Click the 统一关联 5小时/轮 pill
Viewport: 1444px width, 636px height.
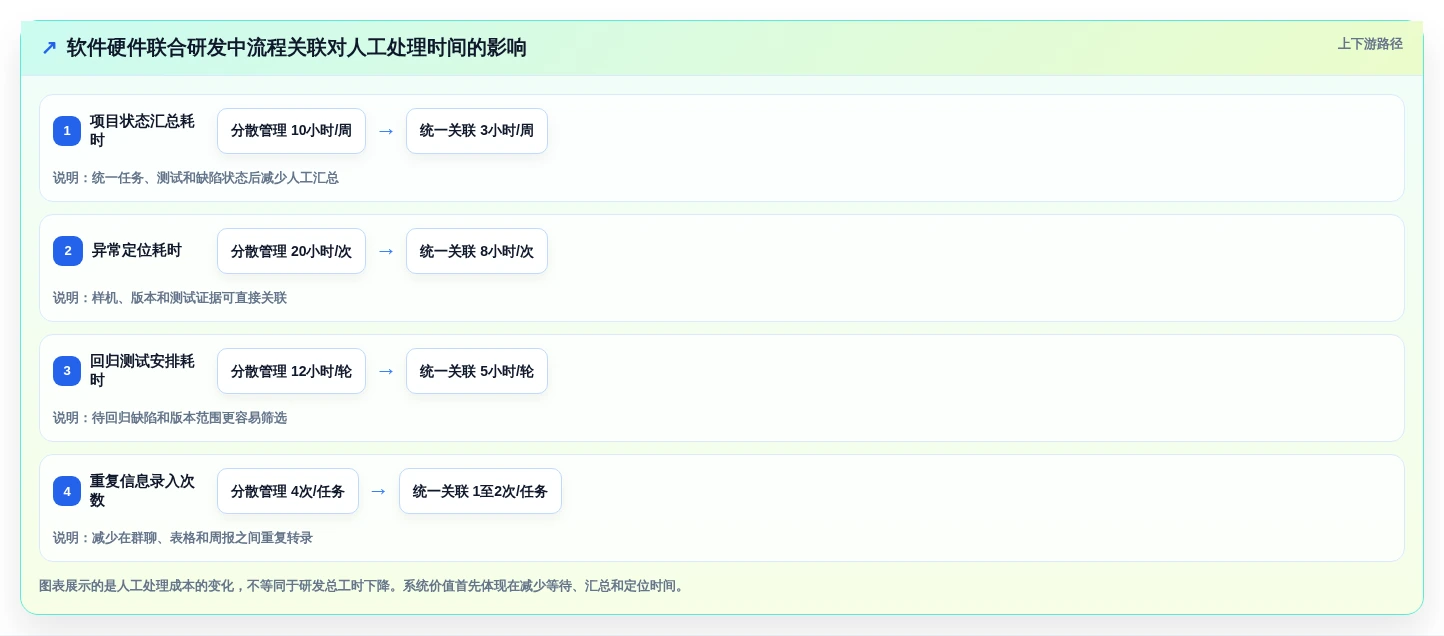coord(477,371)
